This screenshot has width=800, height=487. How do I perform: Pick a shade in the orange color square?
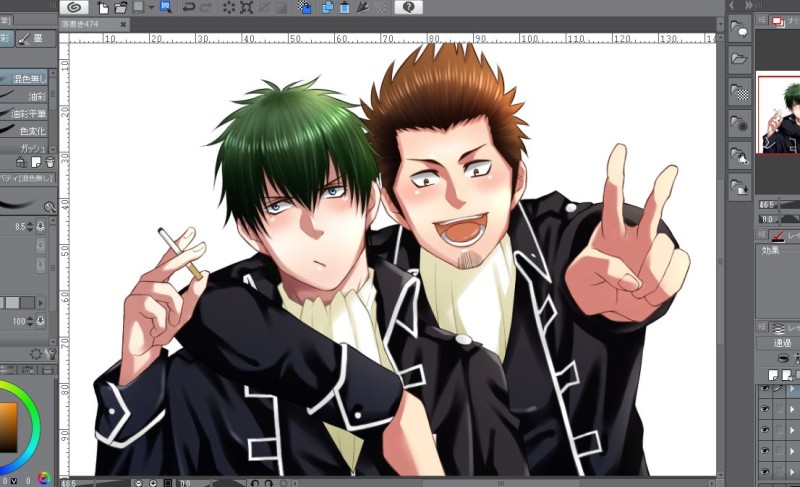[x=8, y=427]
